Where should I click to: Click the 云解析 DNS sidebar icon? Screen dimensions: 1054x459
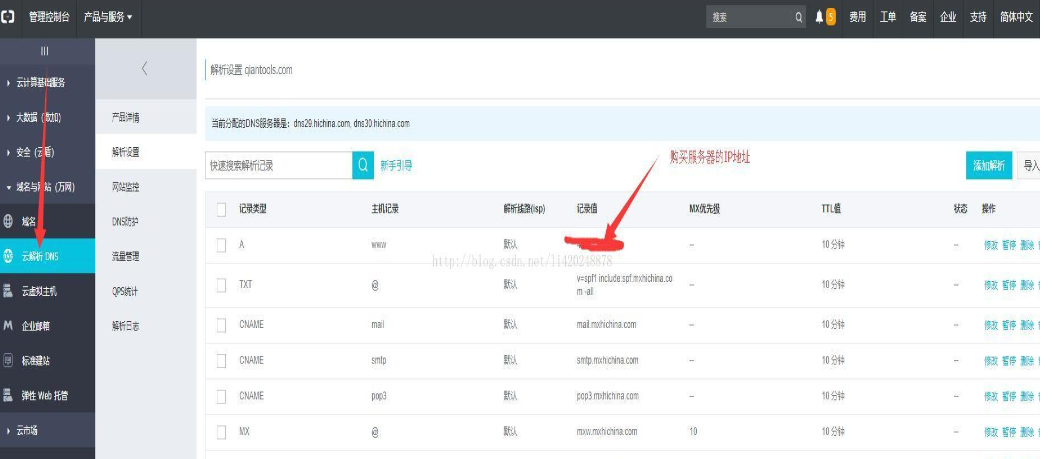(8, 256)
